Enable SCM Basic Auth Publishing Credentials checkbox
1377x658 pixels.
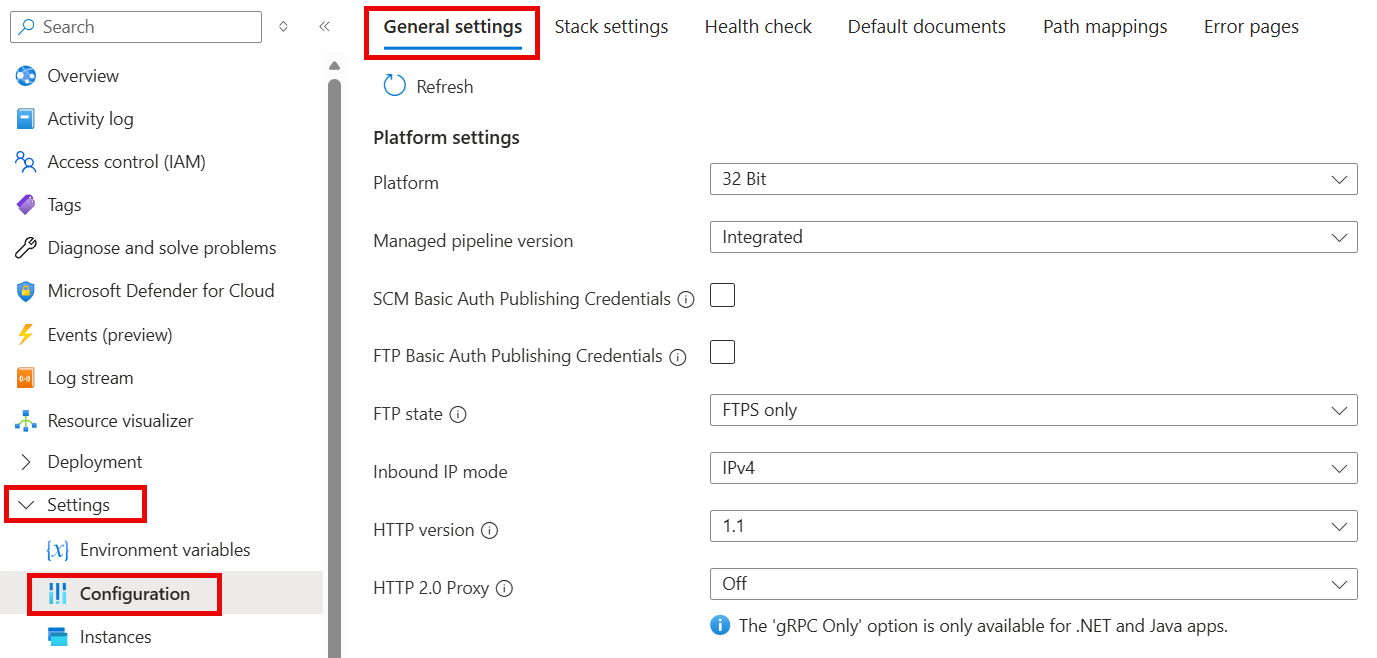tap(722, 295)
